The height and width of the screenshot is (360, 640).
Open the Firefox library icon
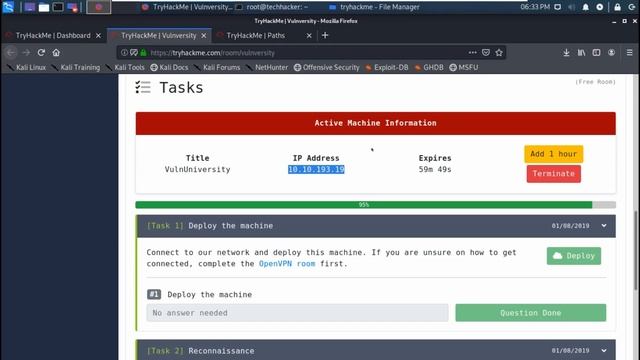click(581, 52)
